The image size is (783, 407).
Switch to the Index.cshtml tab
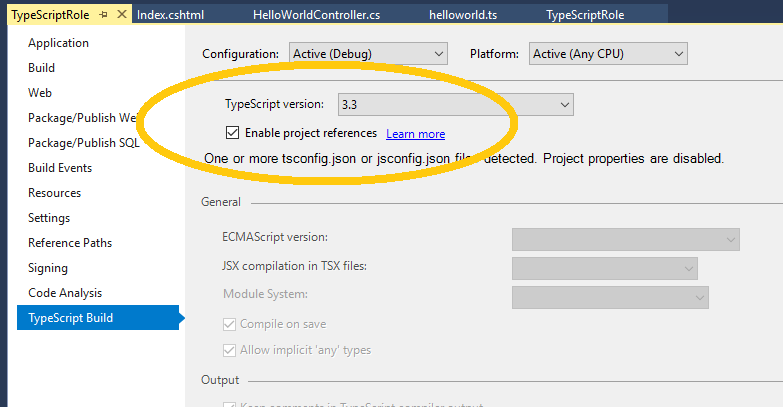coord(170,15)
